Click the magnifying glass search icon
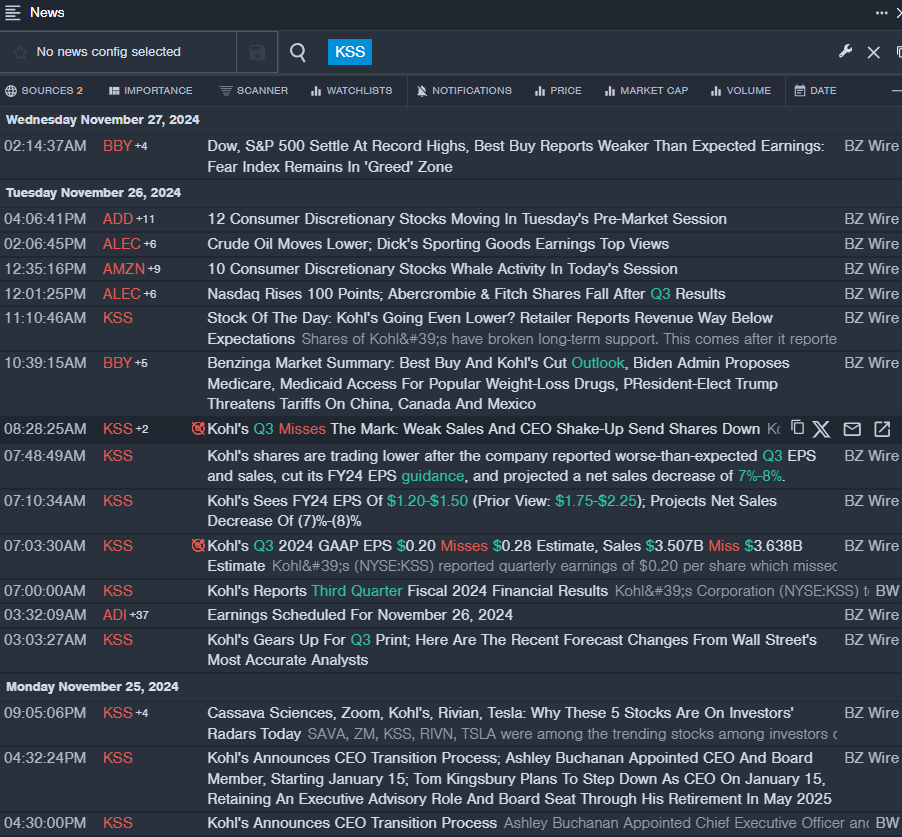902x837 pixels. pos(298,52)
